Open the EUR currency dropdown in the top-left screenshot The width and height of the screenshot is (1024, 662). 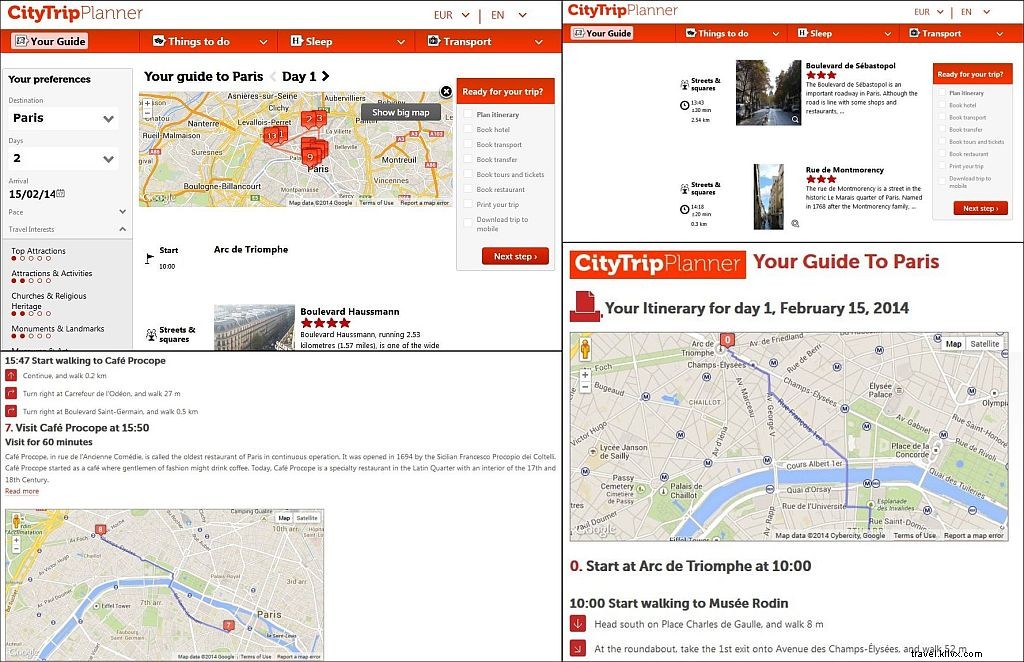pos(452,14)
